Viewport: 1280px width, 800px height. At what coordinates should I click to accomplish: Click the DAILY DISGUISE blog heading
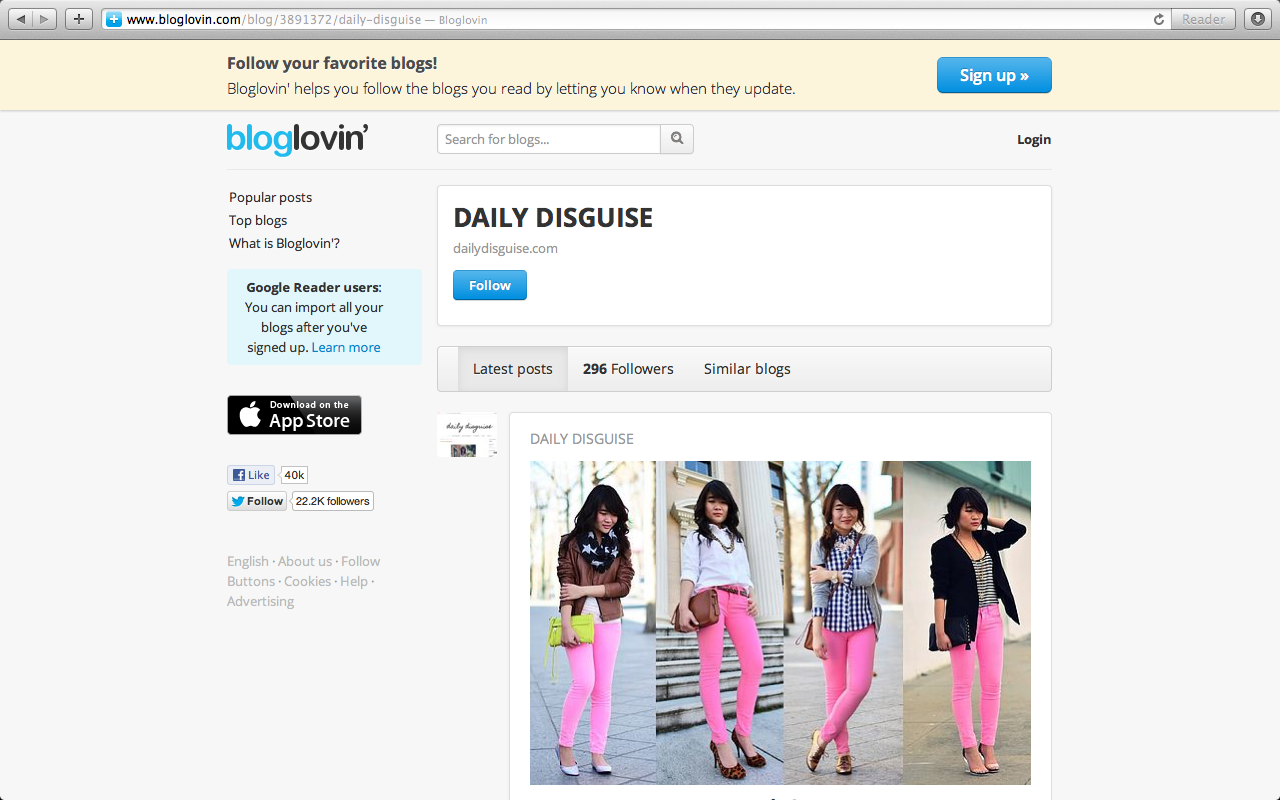click(553, 218)
